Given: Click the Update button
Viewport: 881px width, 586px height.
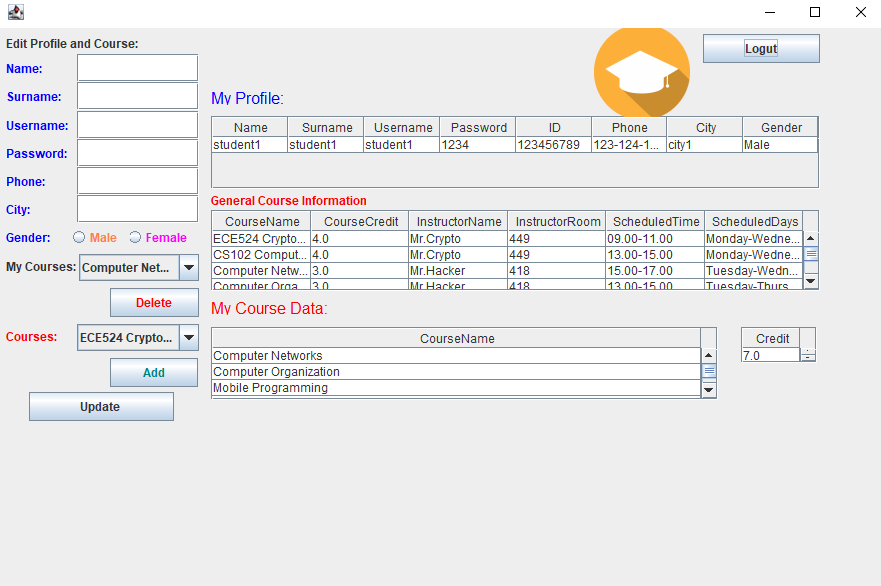Looking at the screenshot, I should click(101, 406).
